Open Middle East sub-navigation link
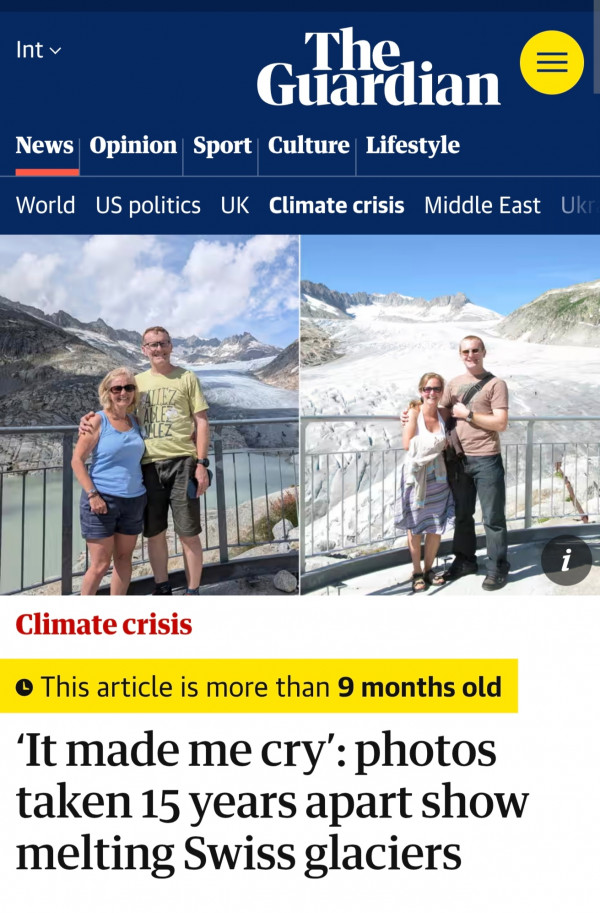 tap(482, 206)
